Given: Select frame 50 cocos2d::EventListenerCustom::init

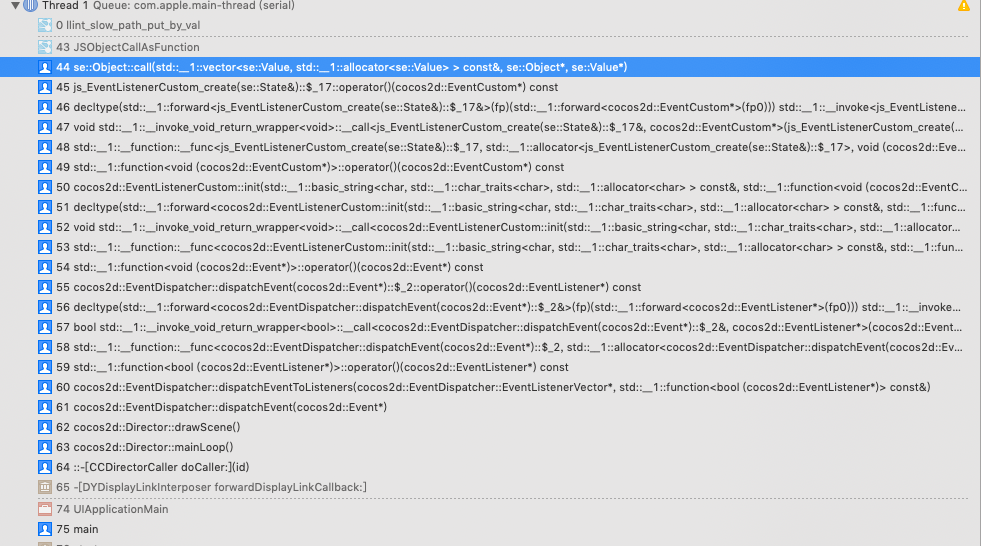Looking at the screenshot, I should tap(511, 188).
